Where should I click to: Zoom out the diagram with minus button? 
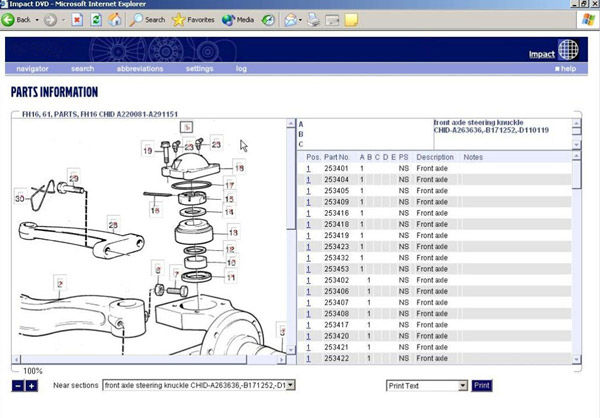click(x=18, y=386)
